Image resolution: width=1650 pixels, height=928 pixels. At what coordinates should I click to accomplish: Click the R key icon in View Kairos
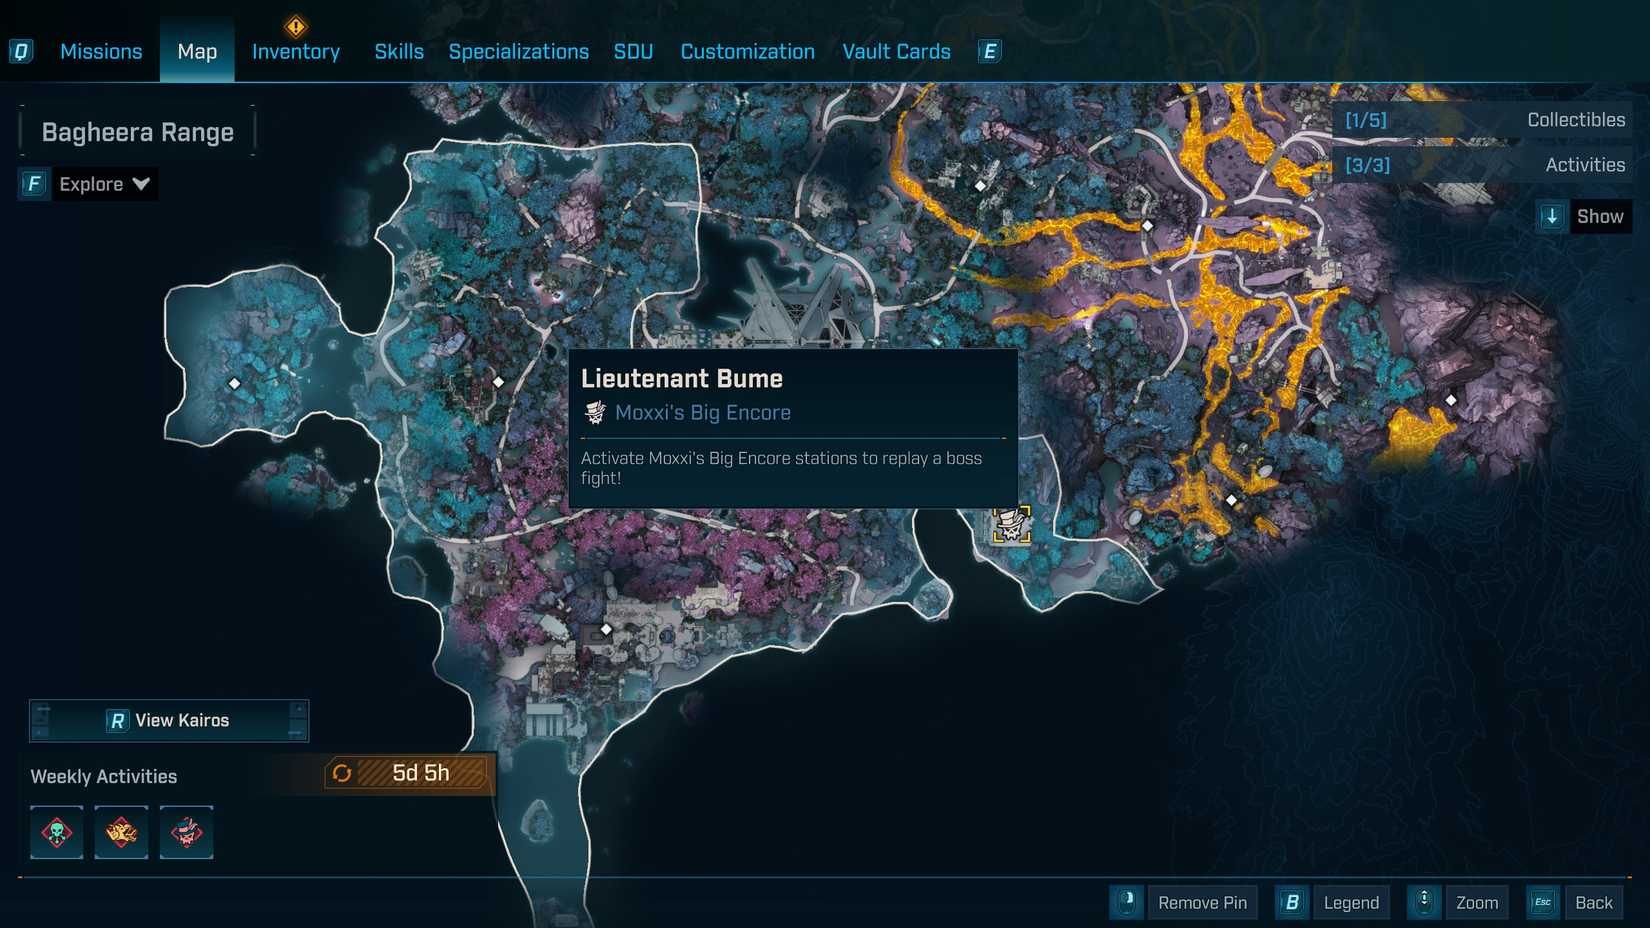pyautogui.click(x=117, y=720)
